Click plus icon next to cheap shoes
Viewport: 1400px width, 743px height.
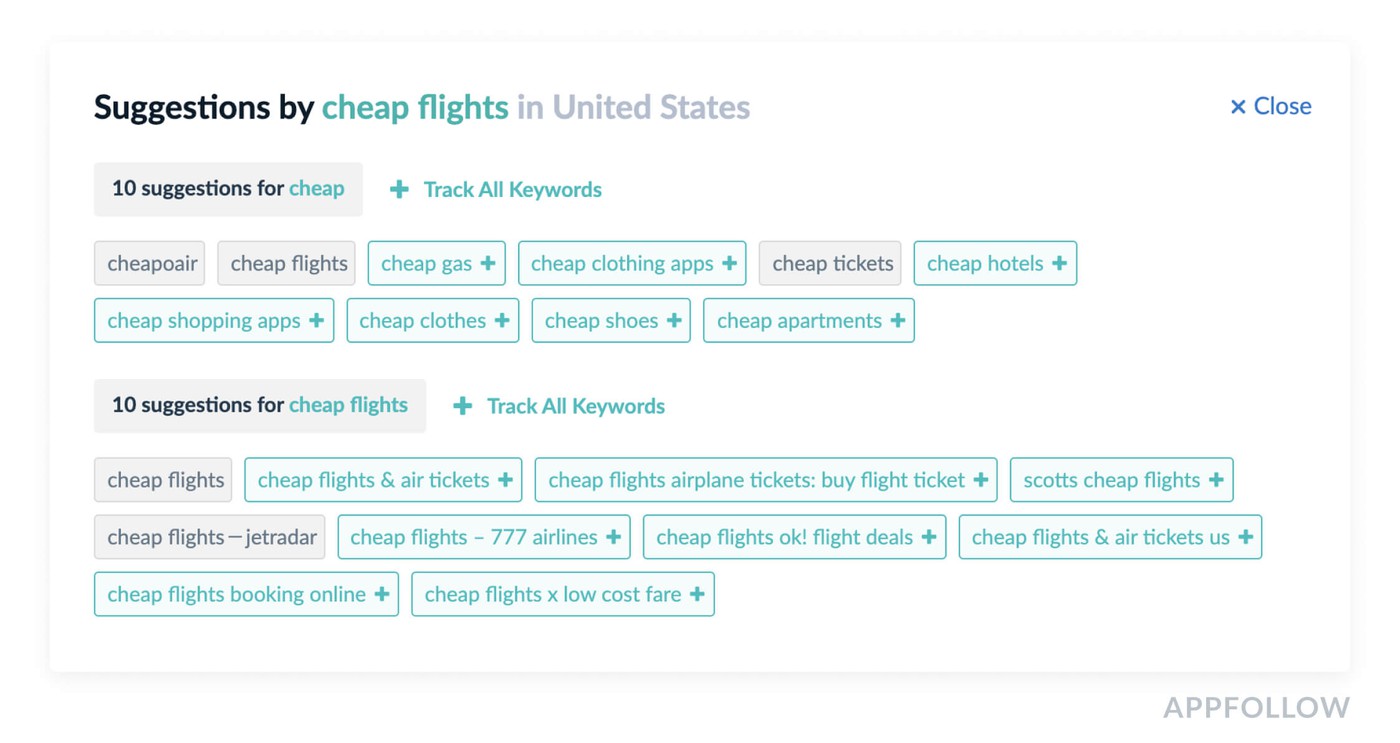[x=674, y=321]
